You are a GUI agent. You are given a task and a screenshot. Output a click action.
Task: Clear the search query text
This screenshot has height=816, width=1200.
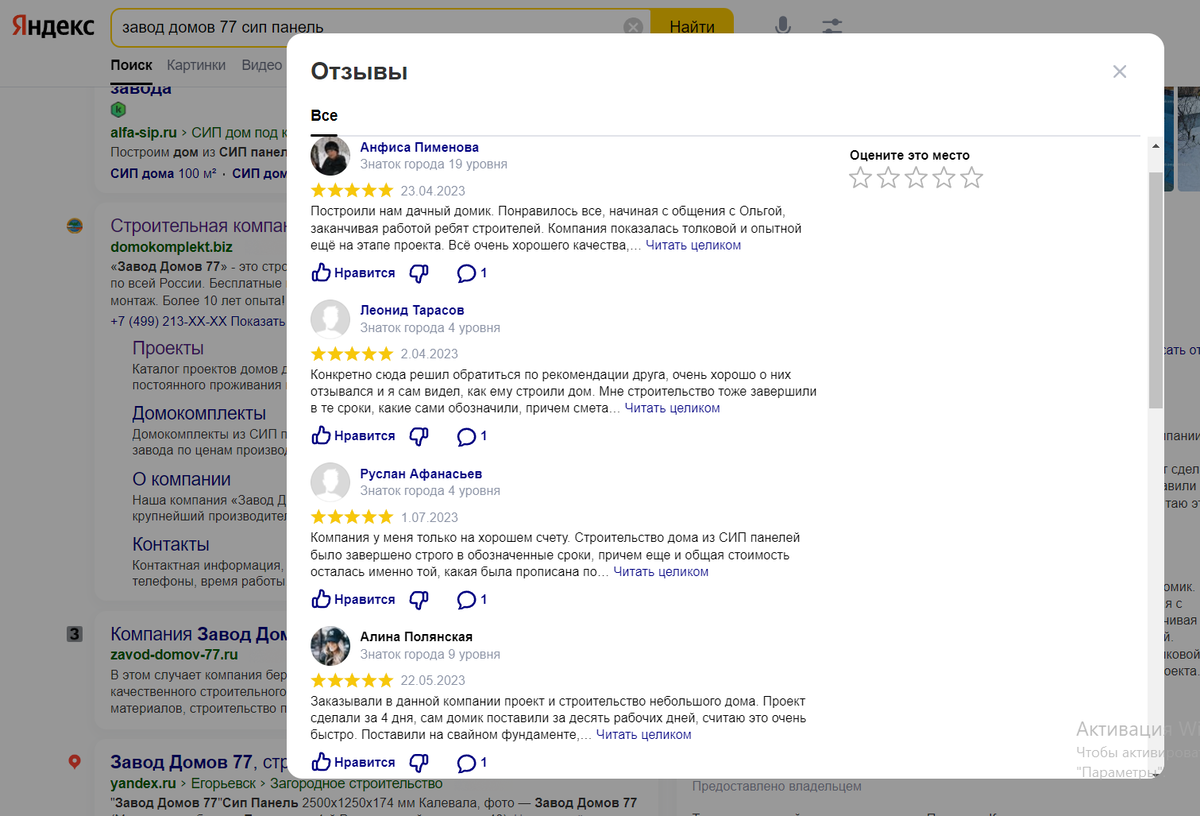click(633, 27)
